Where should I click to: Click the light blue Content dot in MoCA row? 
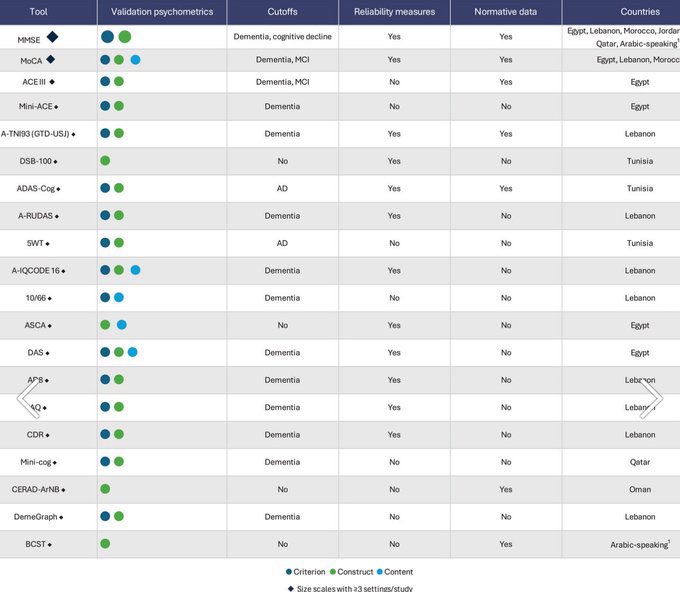[135, 60]
